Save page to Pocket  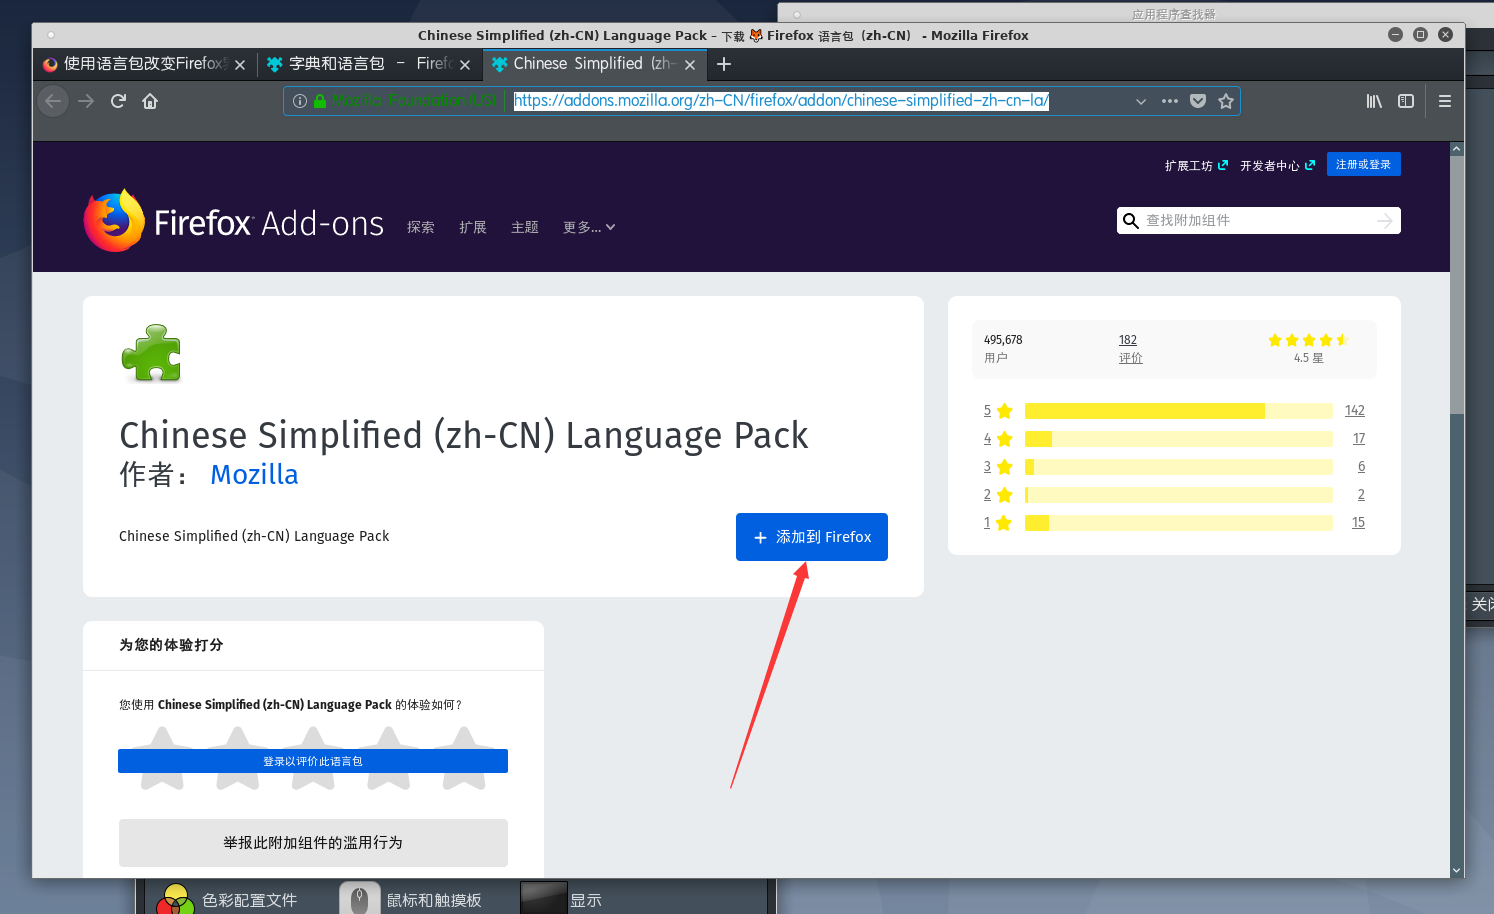(1198, 101)
